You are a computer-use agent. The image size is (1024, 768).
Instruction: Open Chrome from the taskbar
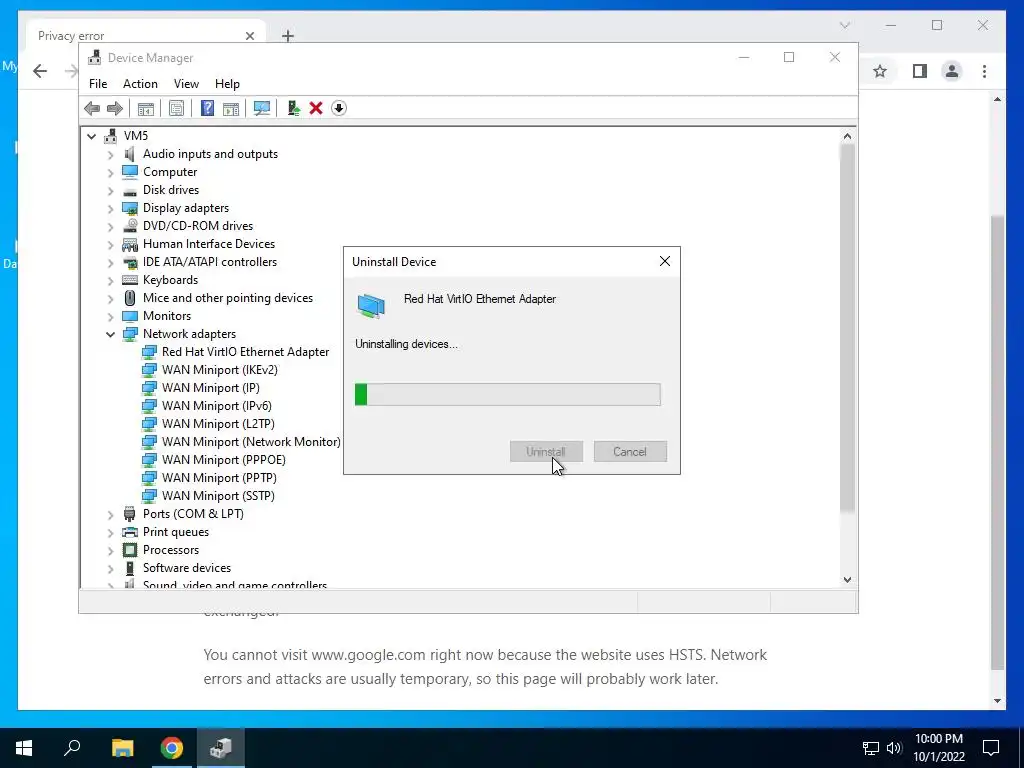click(172, 748)
